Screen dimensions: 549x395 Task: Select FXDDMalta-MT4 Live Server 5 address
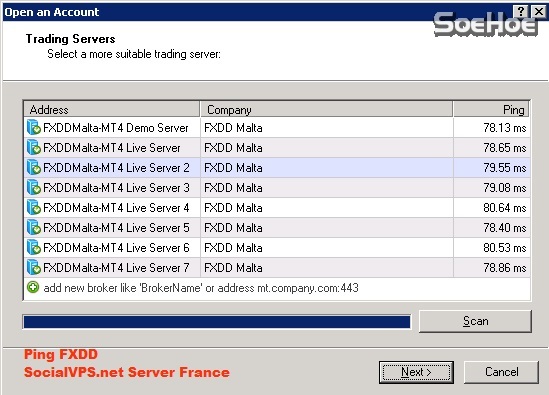click(116, 228)
